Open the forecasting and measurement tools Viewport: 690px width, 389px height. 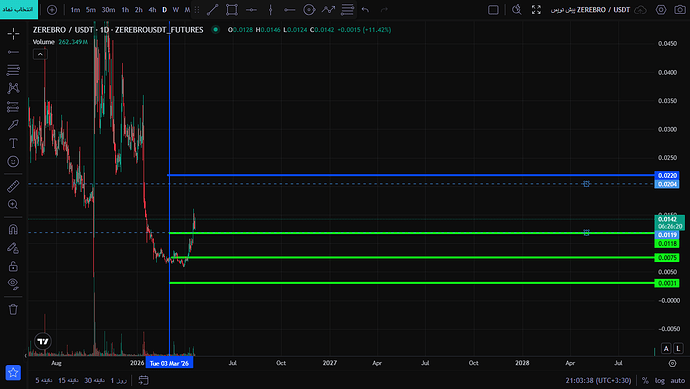point(13,106)
